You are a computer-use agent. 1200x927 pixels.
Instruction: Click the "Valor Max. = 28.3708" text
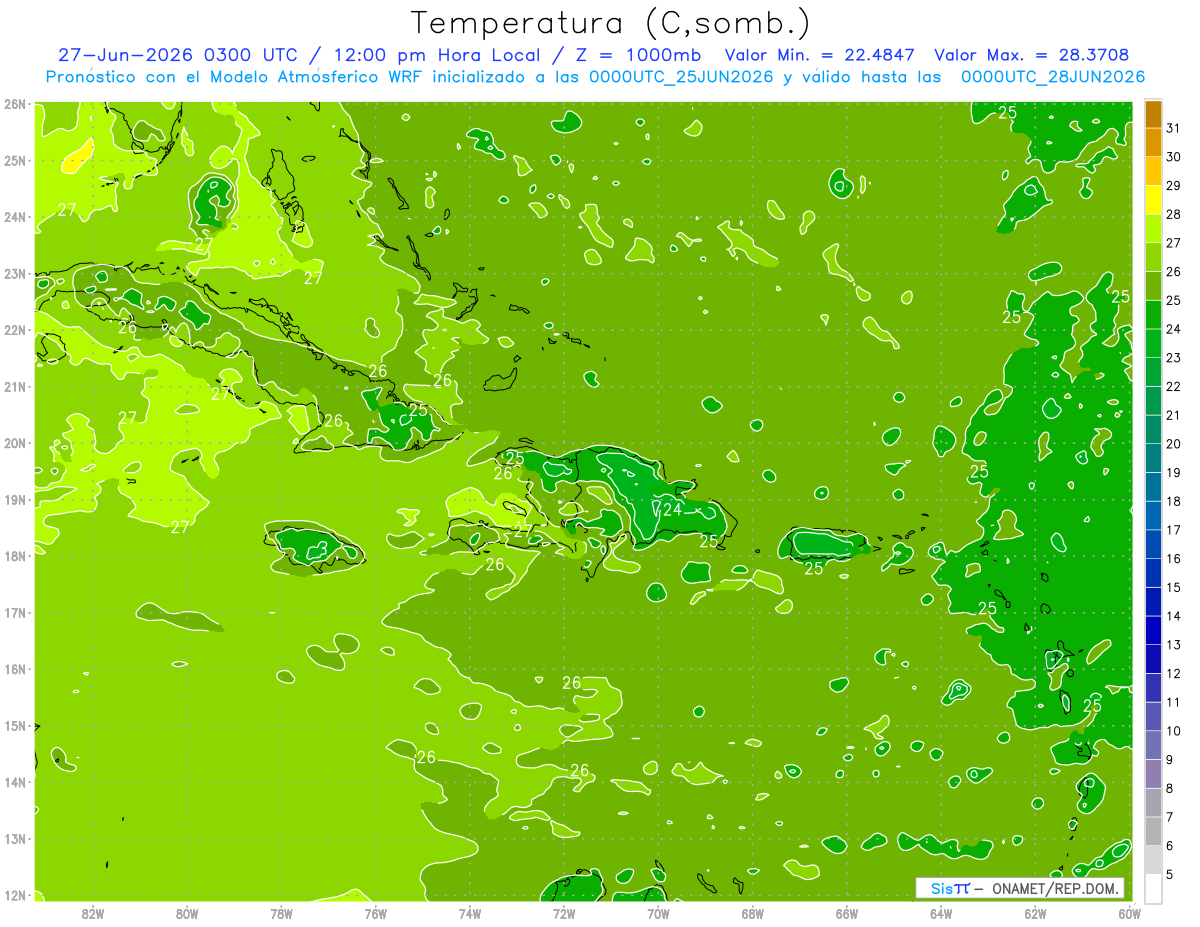point(1031,55)
